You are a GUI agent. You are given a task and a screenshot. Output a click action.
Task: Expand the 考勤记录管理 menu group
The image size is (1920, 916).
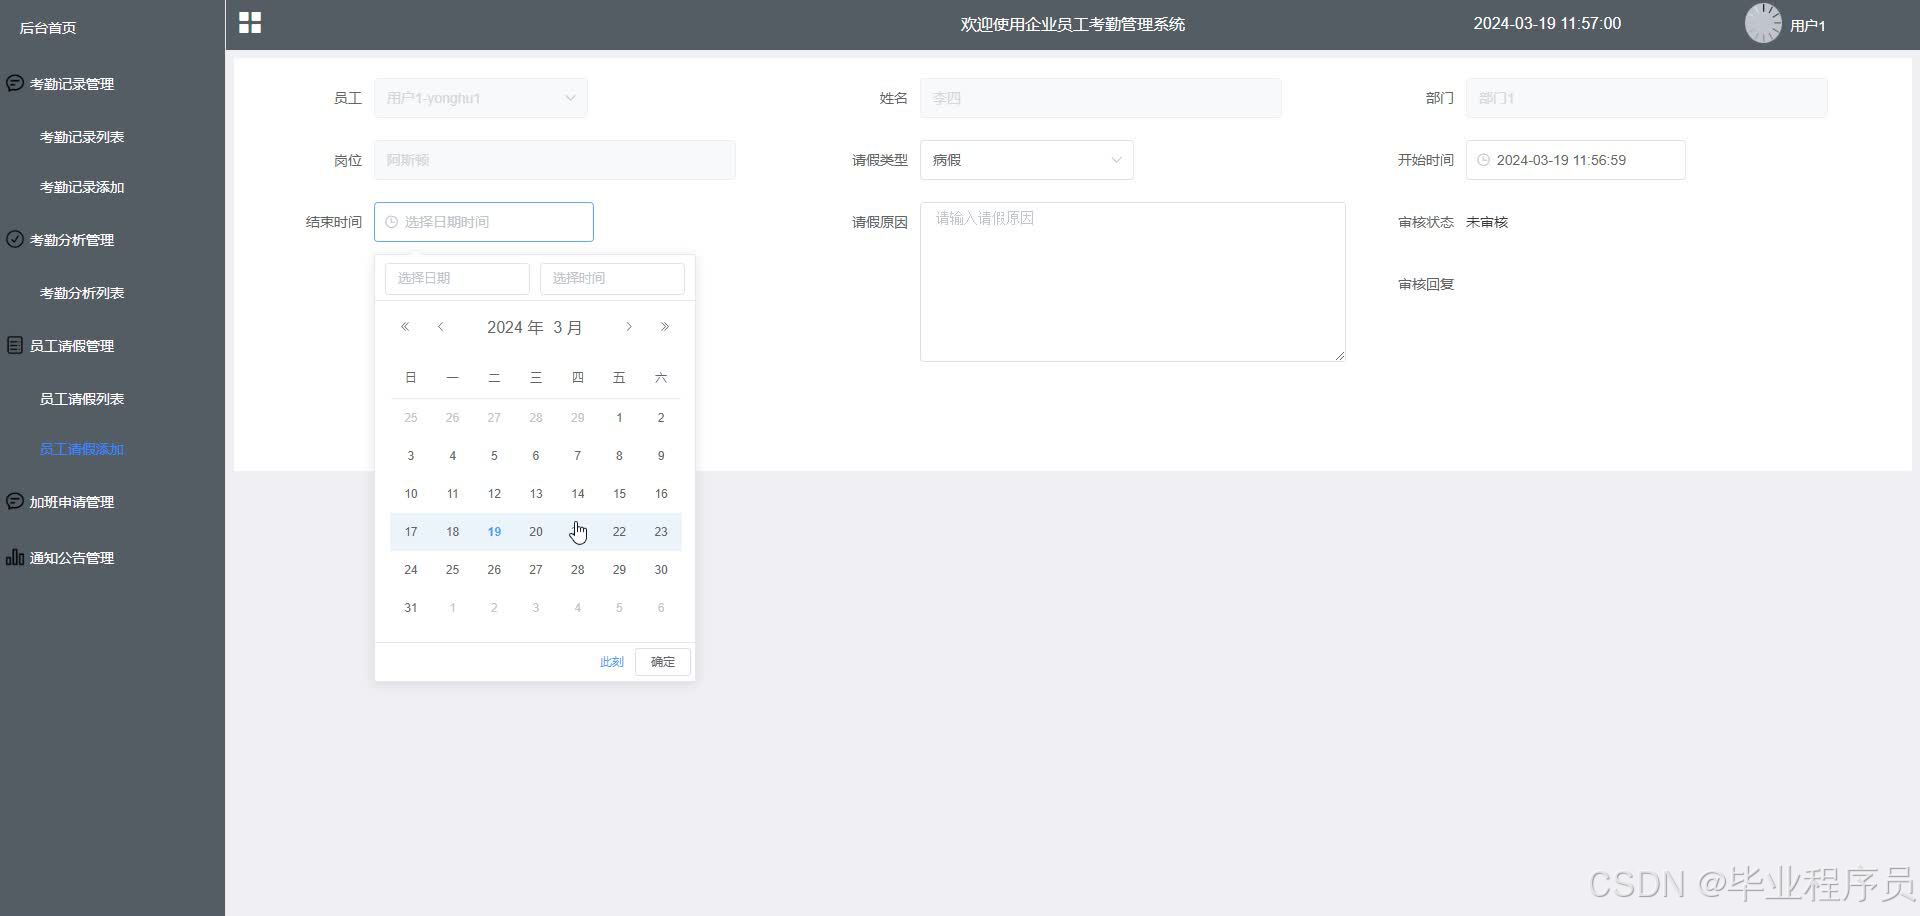(72, 84)
